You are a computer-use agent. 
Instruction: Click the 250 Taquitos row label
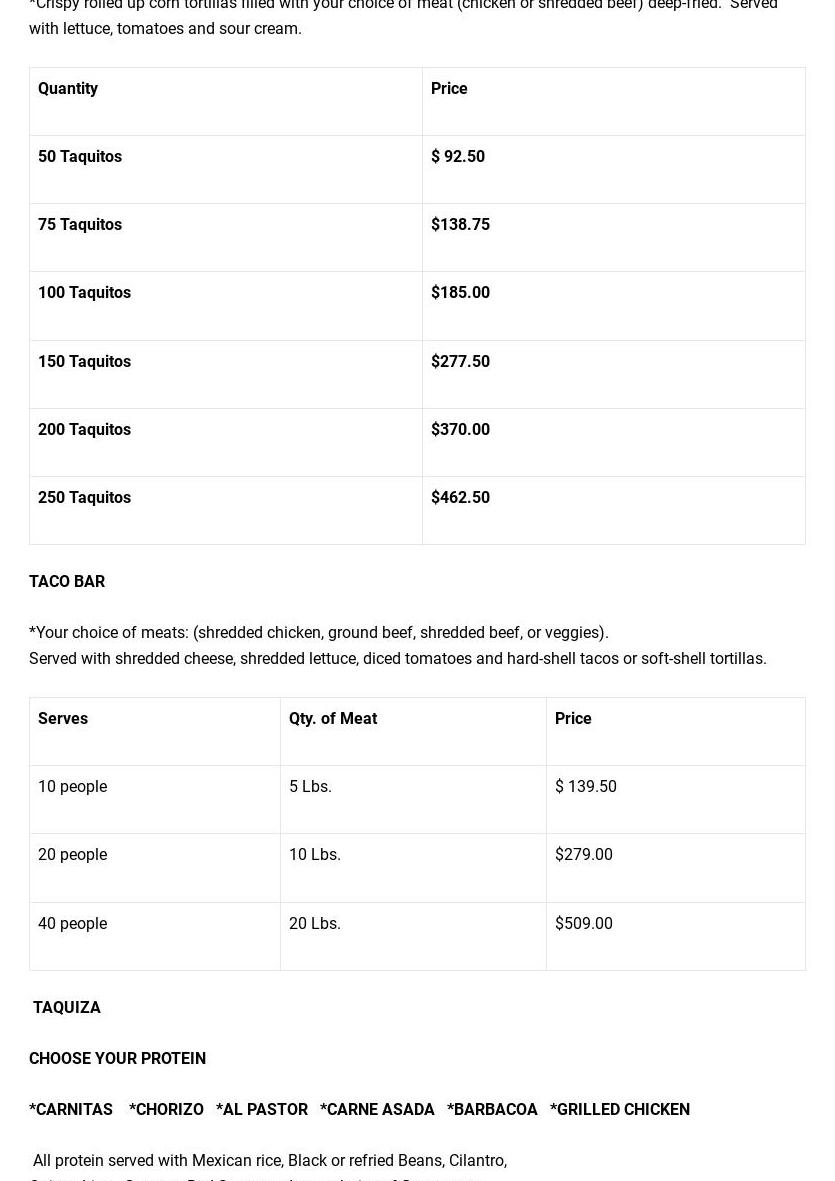[84, 498]
